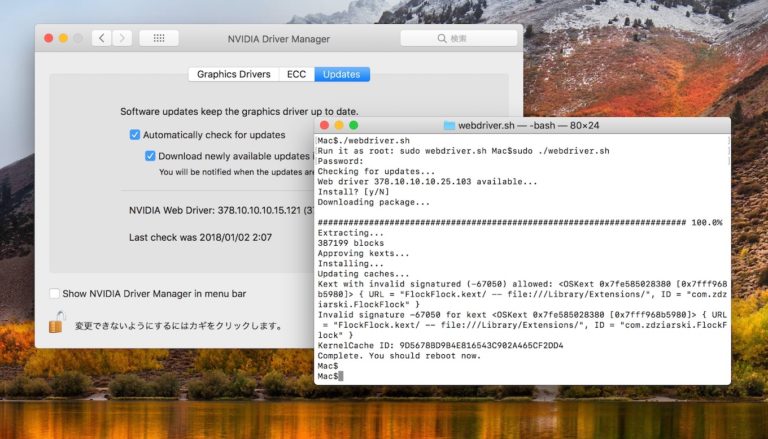Toggle Automatically check for updates
Screen dimensions: 768x439
click(x=135, y=134)
